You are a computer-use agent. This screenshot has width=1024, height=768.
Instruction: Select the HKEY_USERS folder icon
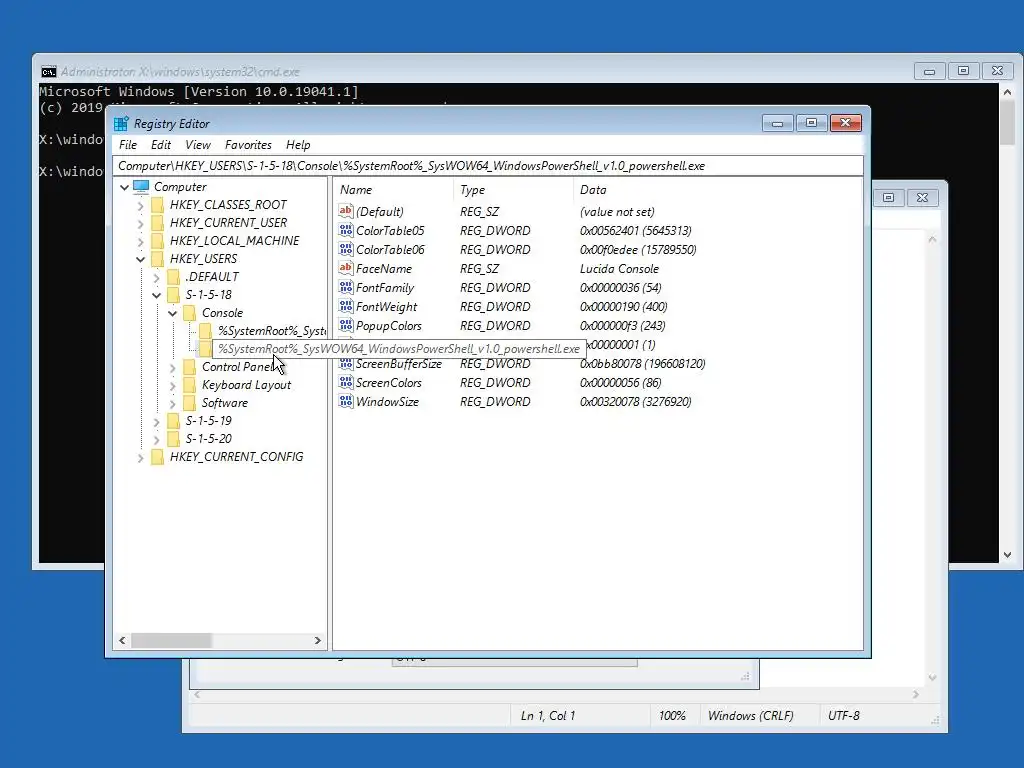tap(157, 259)
